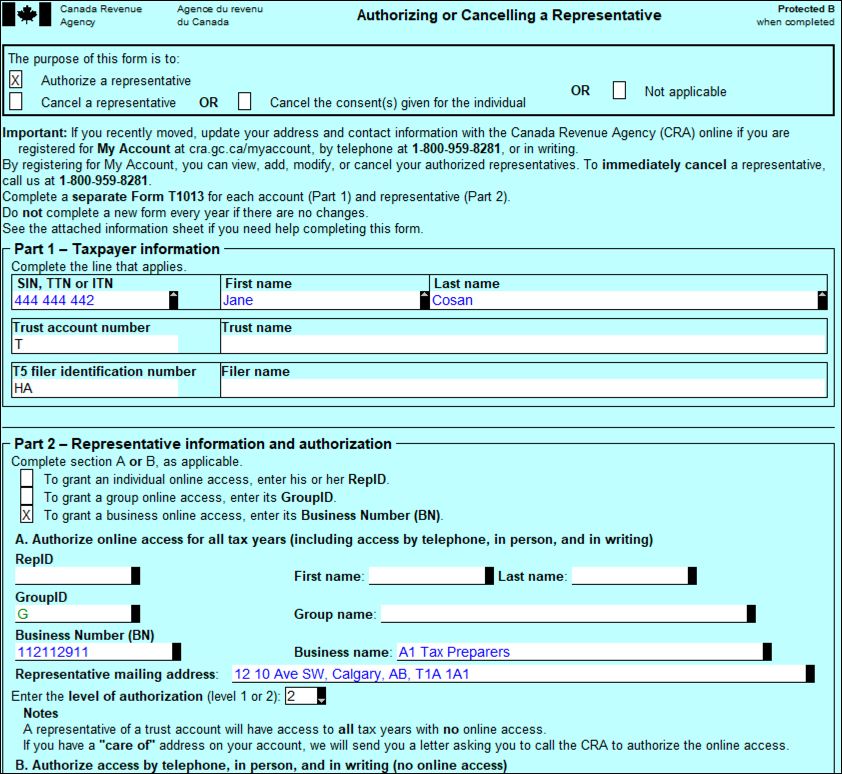Click the Notes heading
842x774 pixels.
[41, 713]
